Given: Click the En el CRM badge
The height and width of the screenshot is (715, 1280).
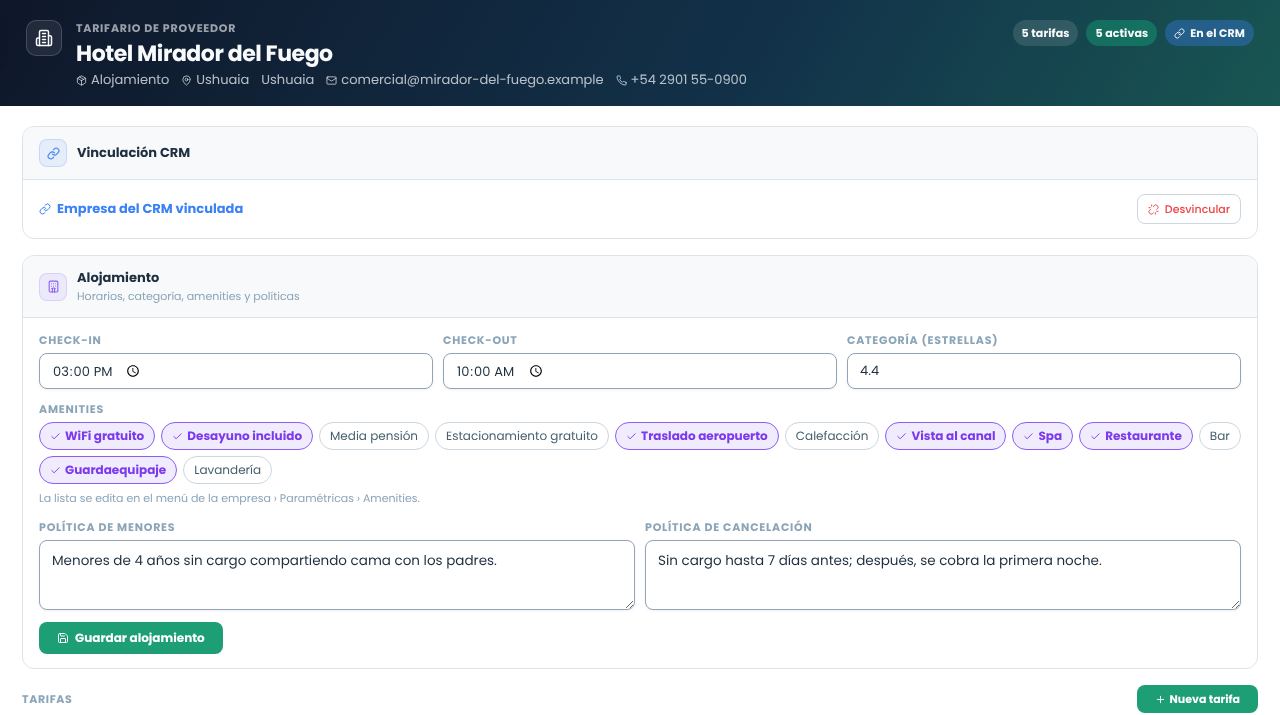Looking at the screenshot, I should [1209, 33].
